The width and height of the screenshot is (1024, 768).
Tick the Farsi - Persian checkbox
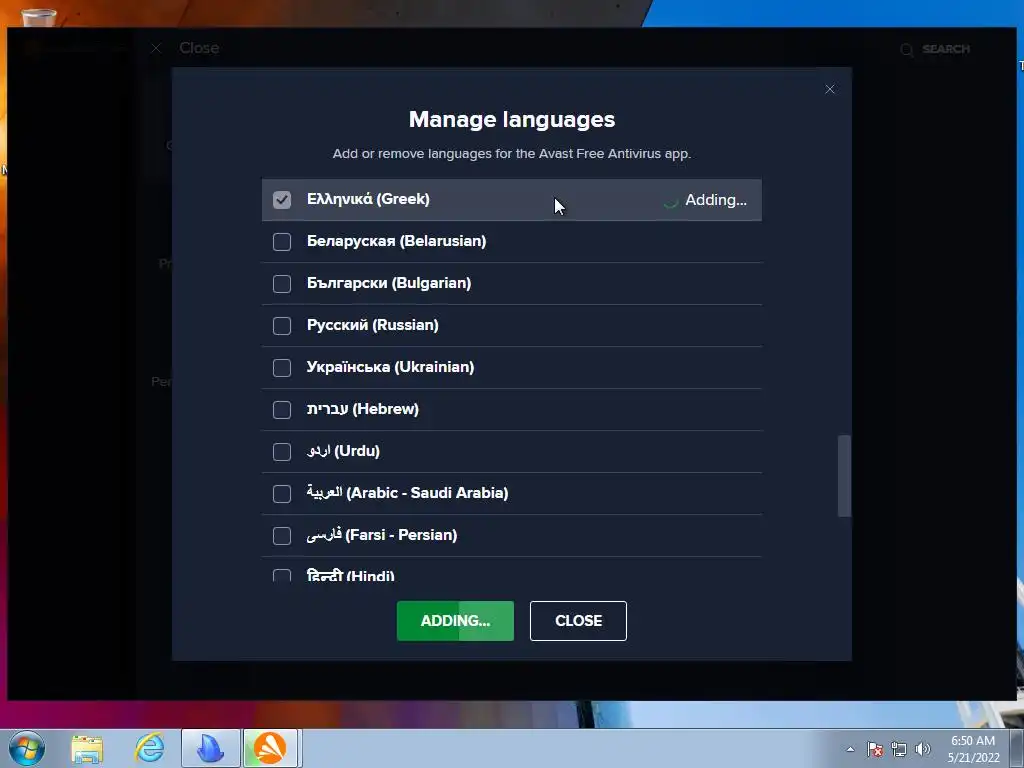[x=281, y=536]
